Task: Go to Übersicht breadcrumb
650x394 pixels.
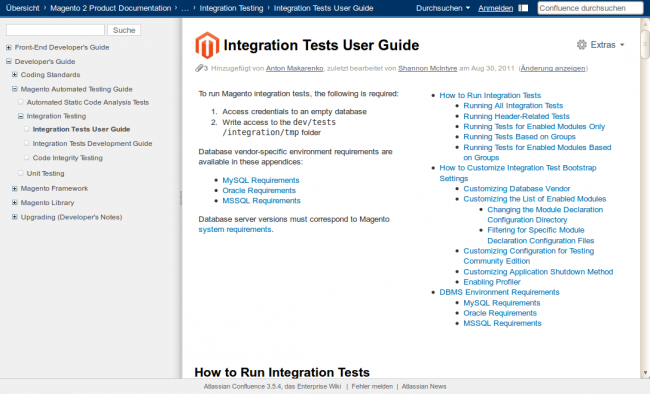Action: (x=23, y=8)
